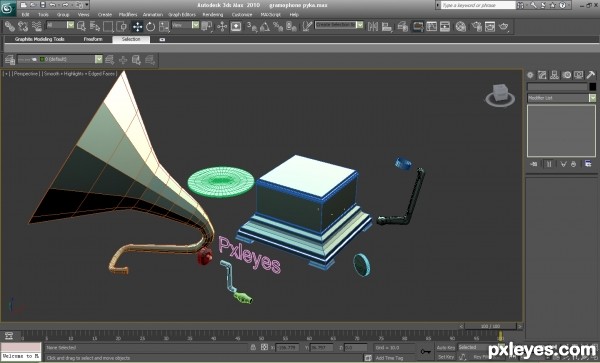Open the Material Editor
This screenshot has width=600, height=363.
click(x=461, y=26)
